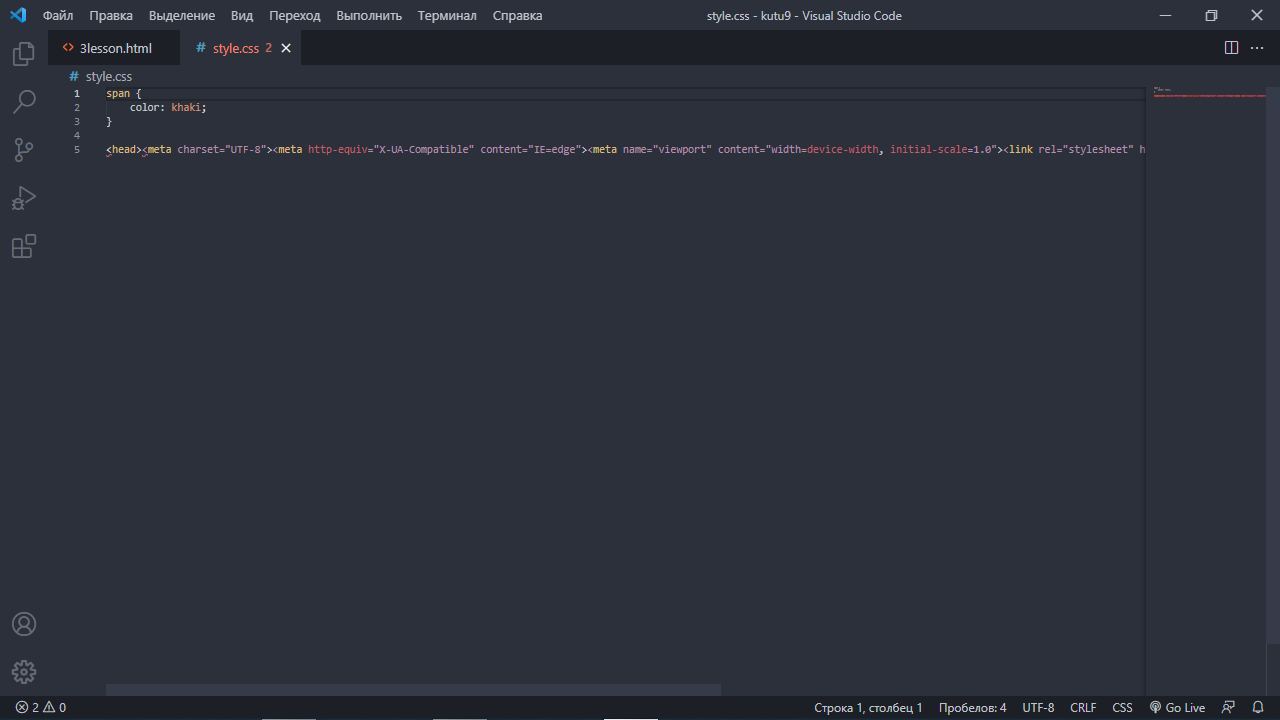This screenshot has height=720, width=1280.
Task: Minimize the VS Code window
Action: [1165, 15]
